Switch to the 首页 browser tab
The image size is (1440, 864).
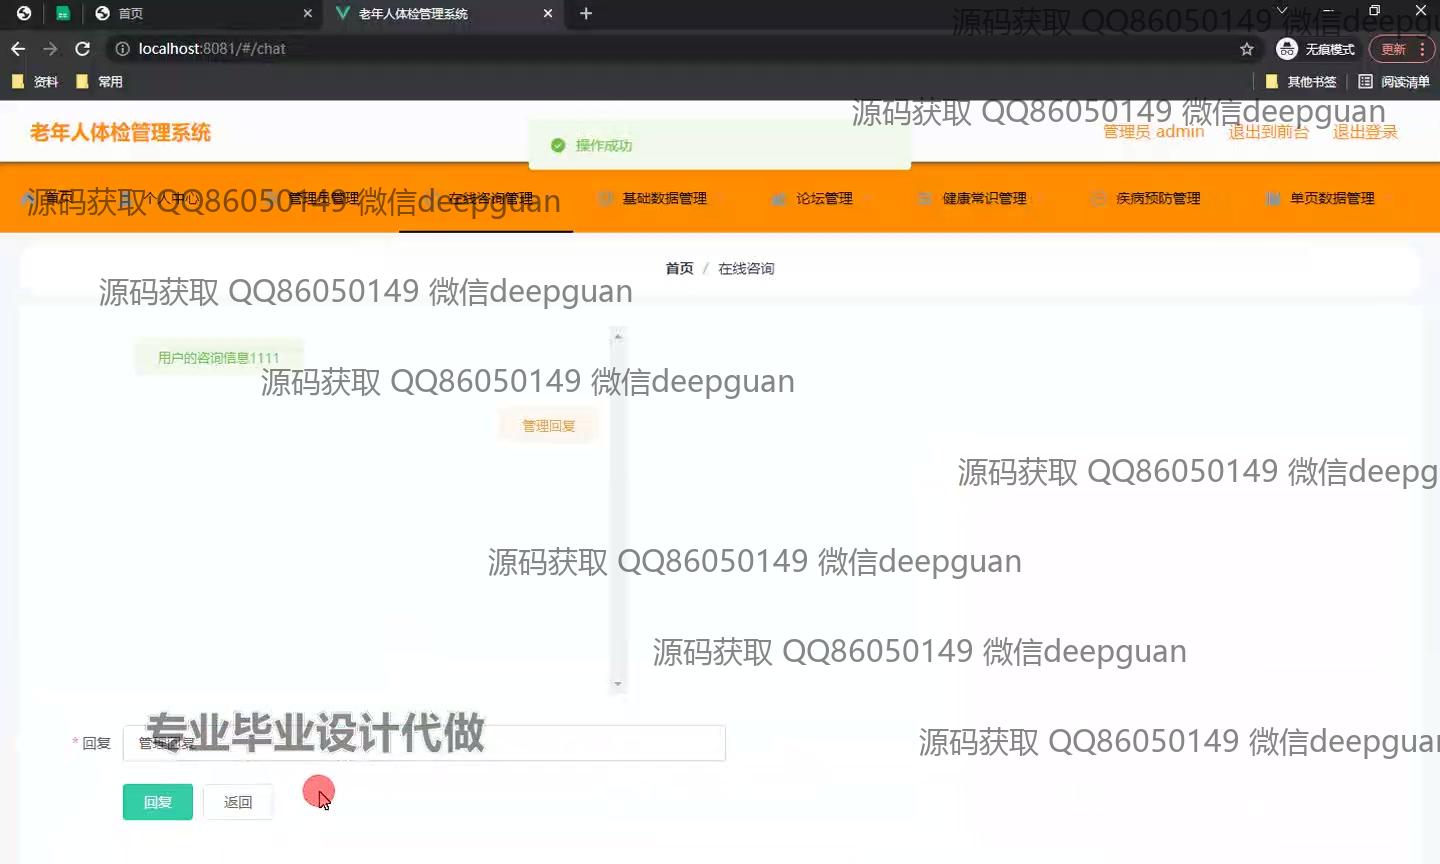pos(190,14)
